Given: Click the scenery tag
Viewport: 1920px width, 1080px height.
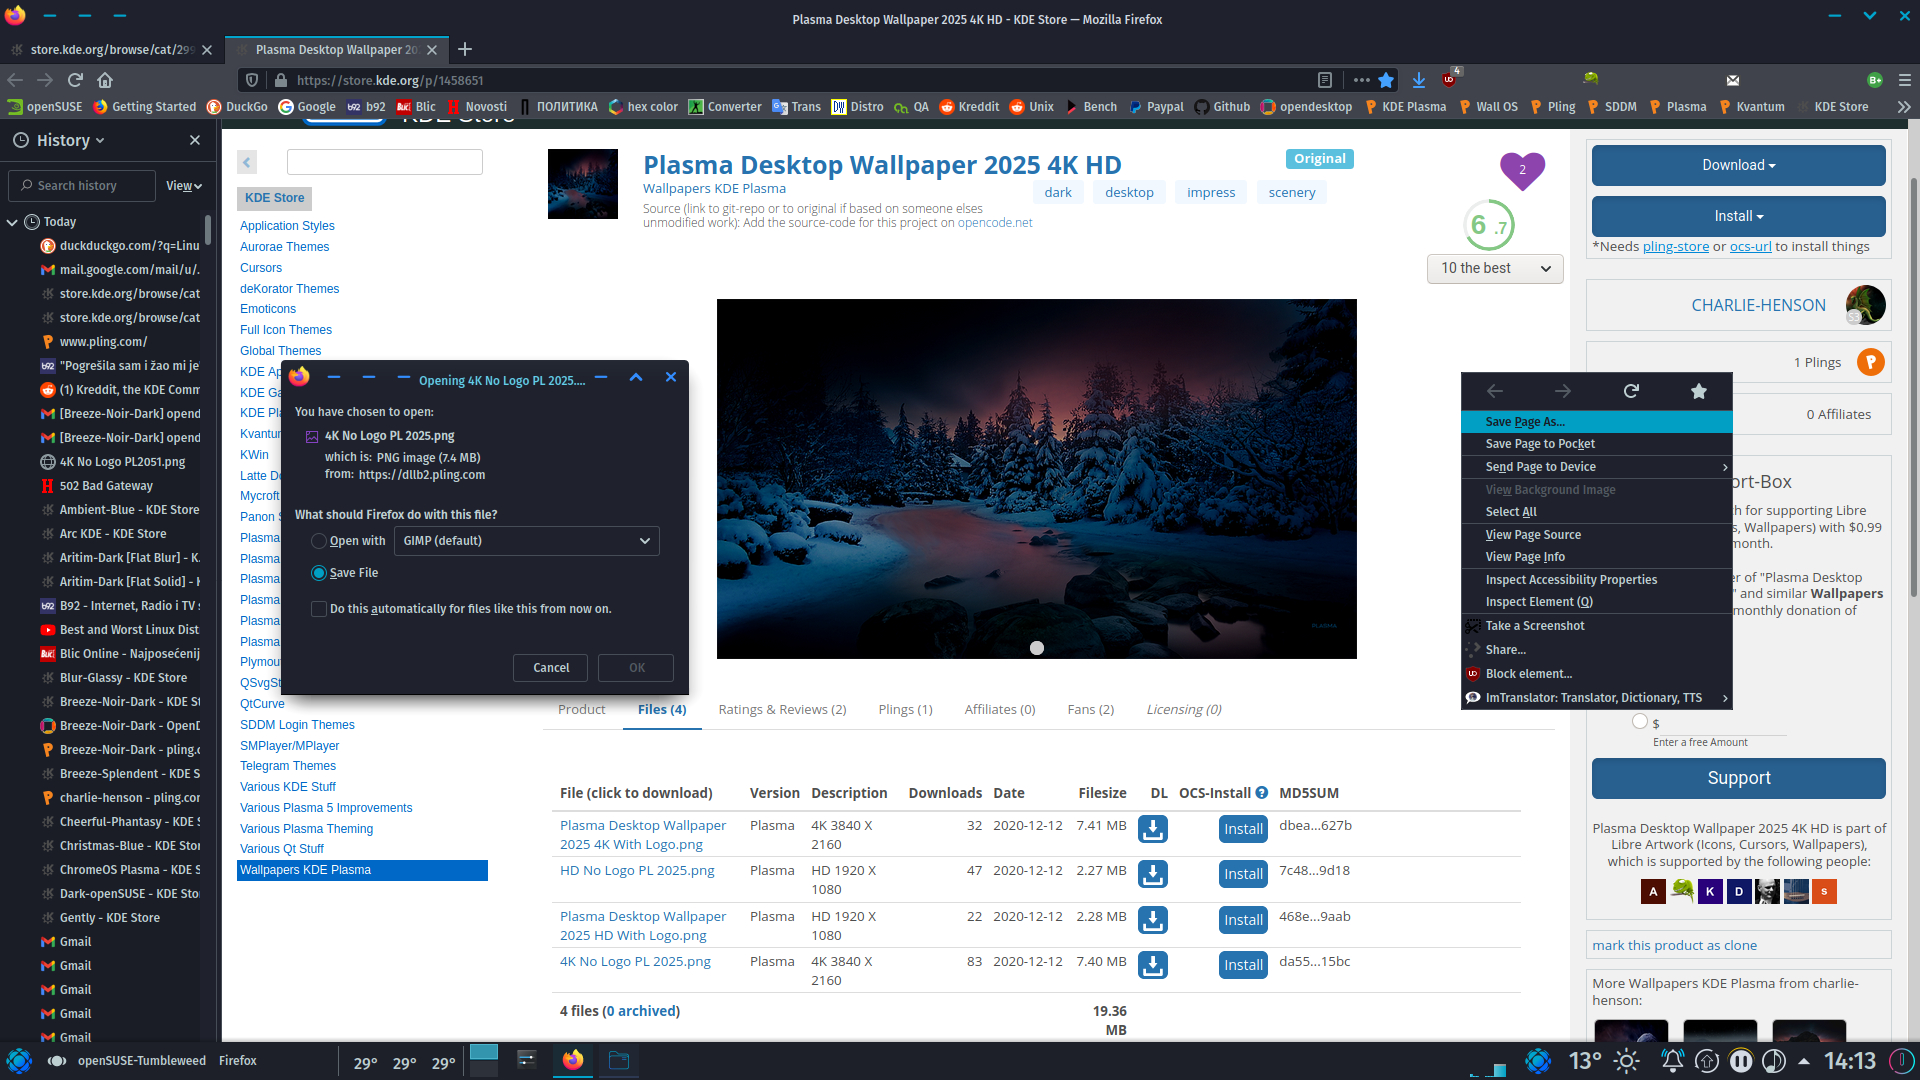Looking at the screenshot, I should coord(1292,192).
